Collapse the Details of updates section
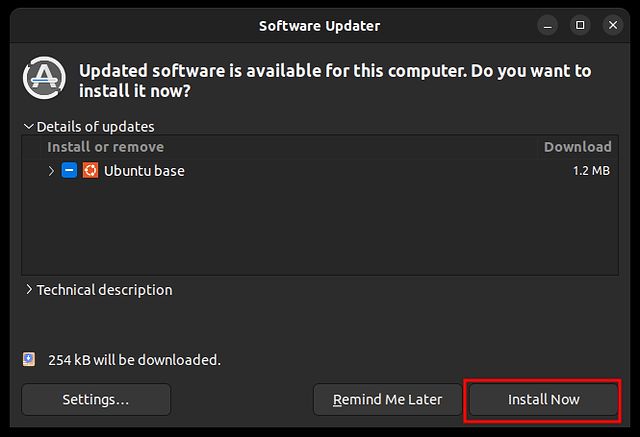The image size is (640, 437). [29, 127]
